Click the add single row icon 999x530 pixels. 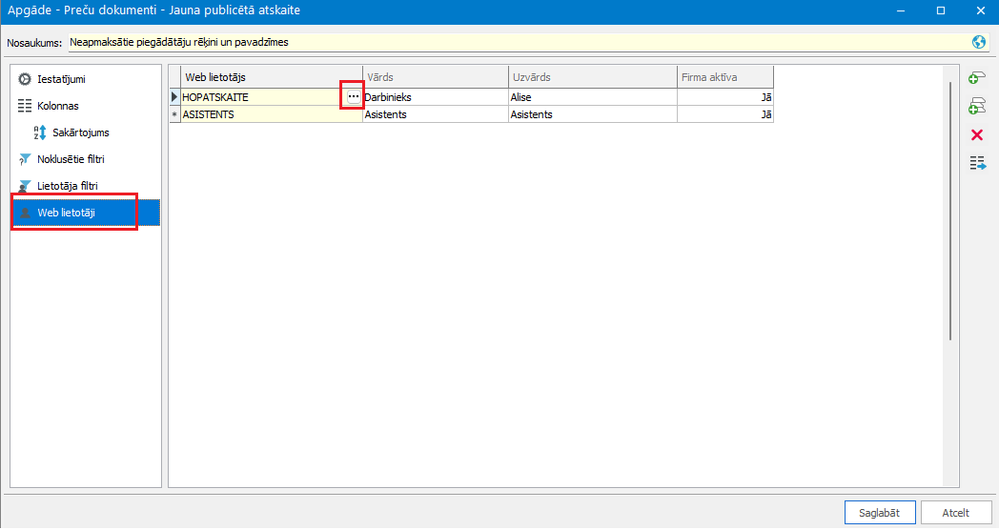tap(977, 78)
